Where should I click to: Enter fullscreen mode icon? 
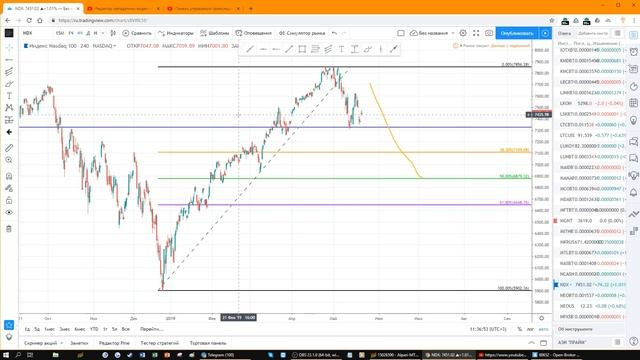coord(476,33)
